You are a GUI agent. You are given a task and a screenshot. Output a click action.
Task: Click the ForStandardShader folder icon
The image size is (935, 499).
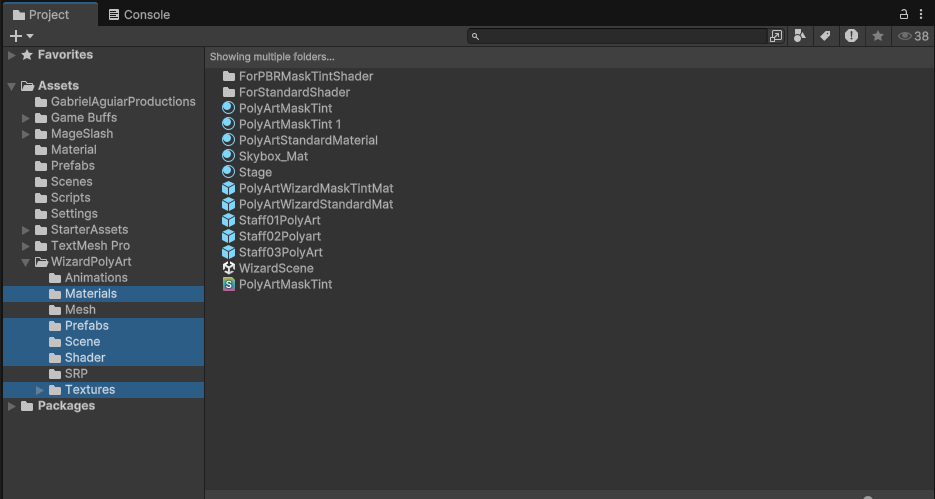pyautogui.click(x=228, y=92)
